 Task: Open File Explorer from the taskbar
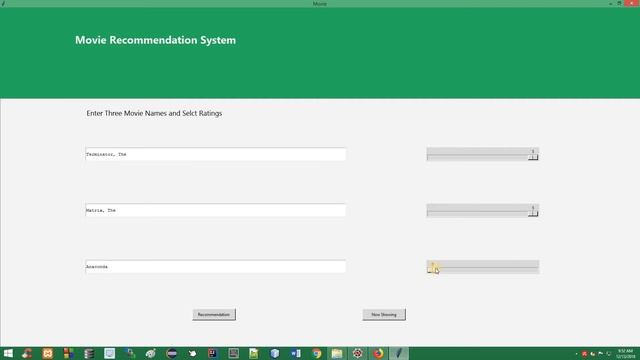click(x=337, y=353)
